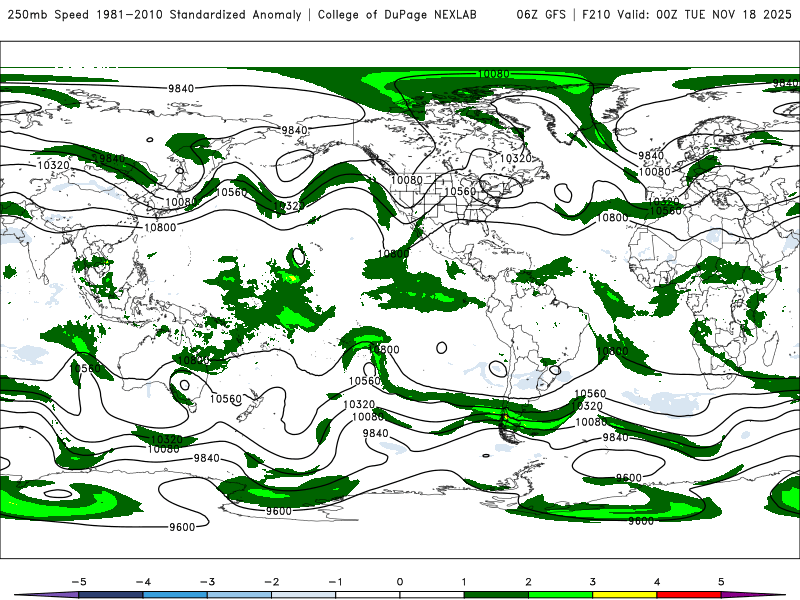Image resolution: width=800 pixels, height=600 pixels.
Task: Click the 10320 contour label over eastern Canada
Action: coord(515,158)
